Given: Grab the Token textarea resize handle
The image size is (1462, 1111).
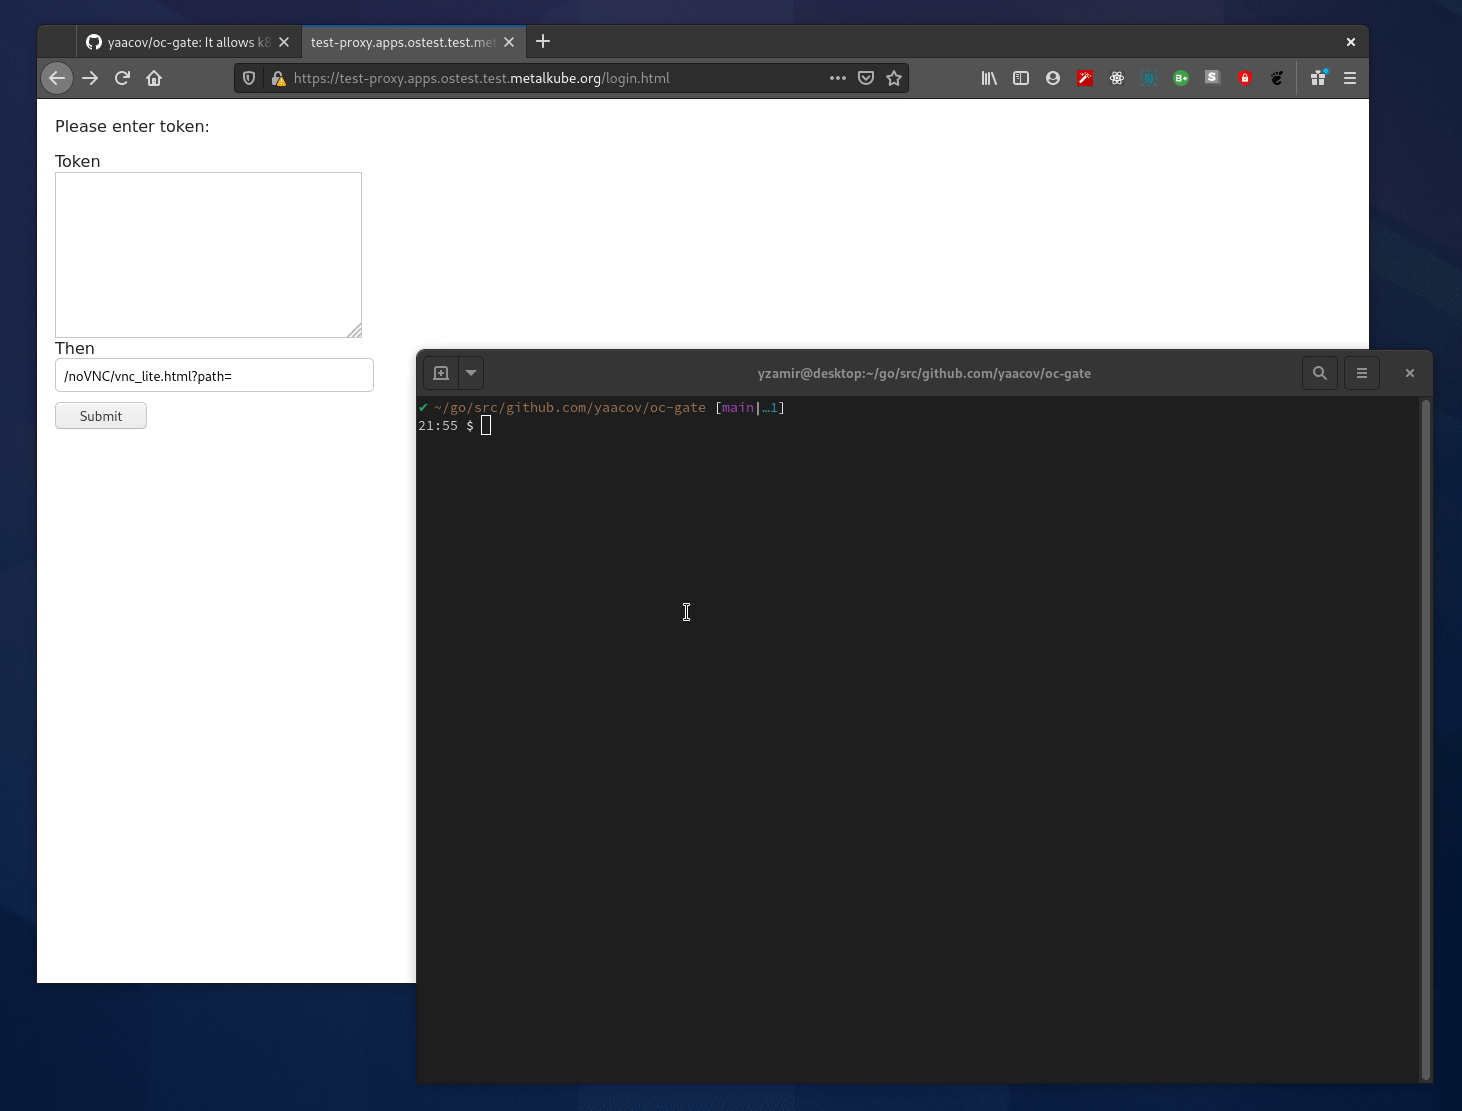Looking at the screenshot, I should coord(354,330).
